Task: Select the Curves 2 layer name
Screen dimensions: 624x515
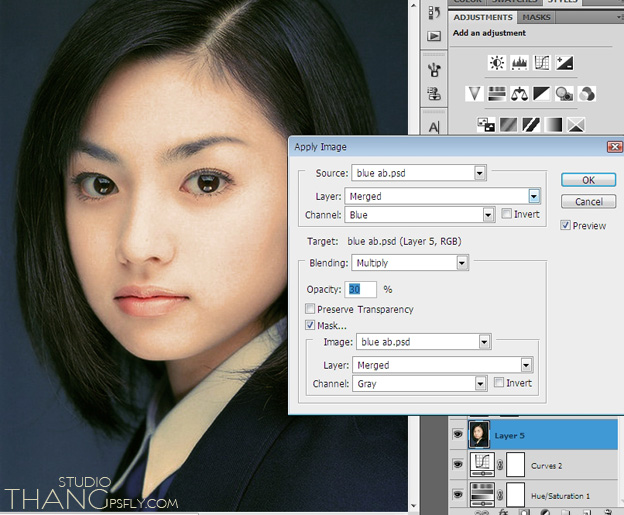Action: 546,466
